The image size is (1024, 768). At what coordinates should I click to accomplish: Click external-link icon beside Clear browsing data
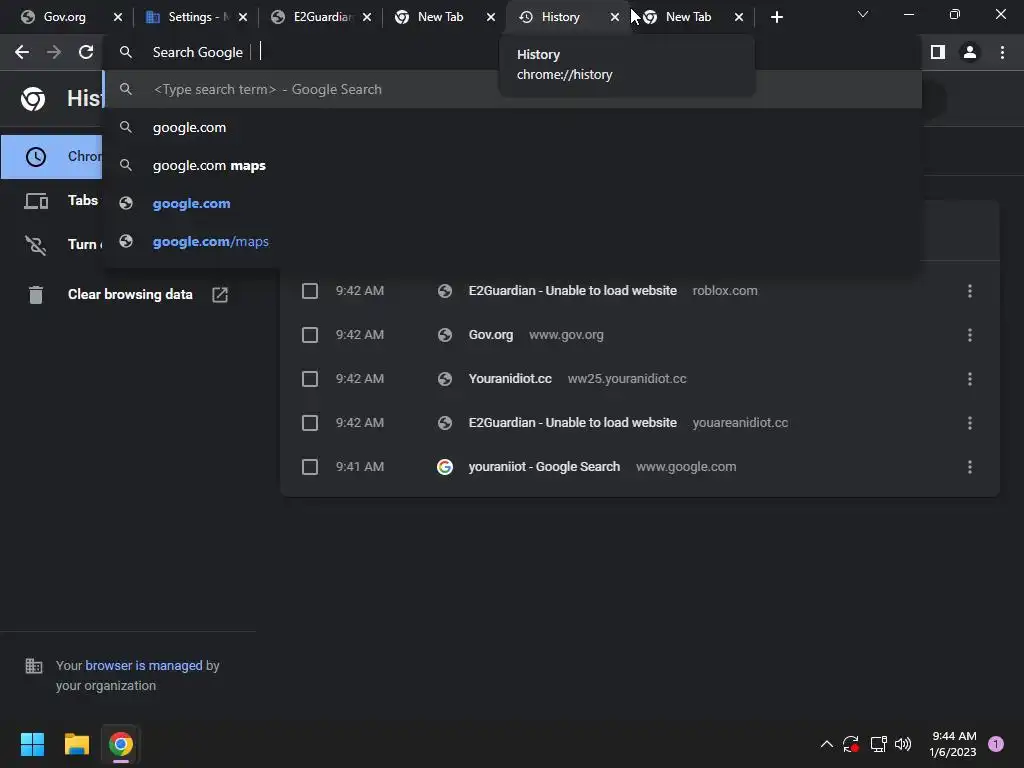pyautogui.click(x=220, y=295)
